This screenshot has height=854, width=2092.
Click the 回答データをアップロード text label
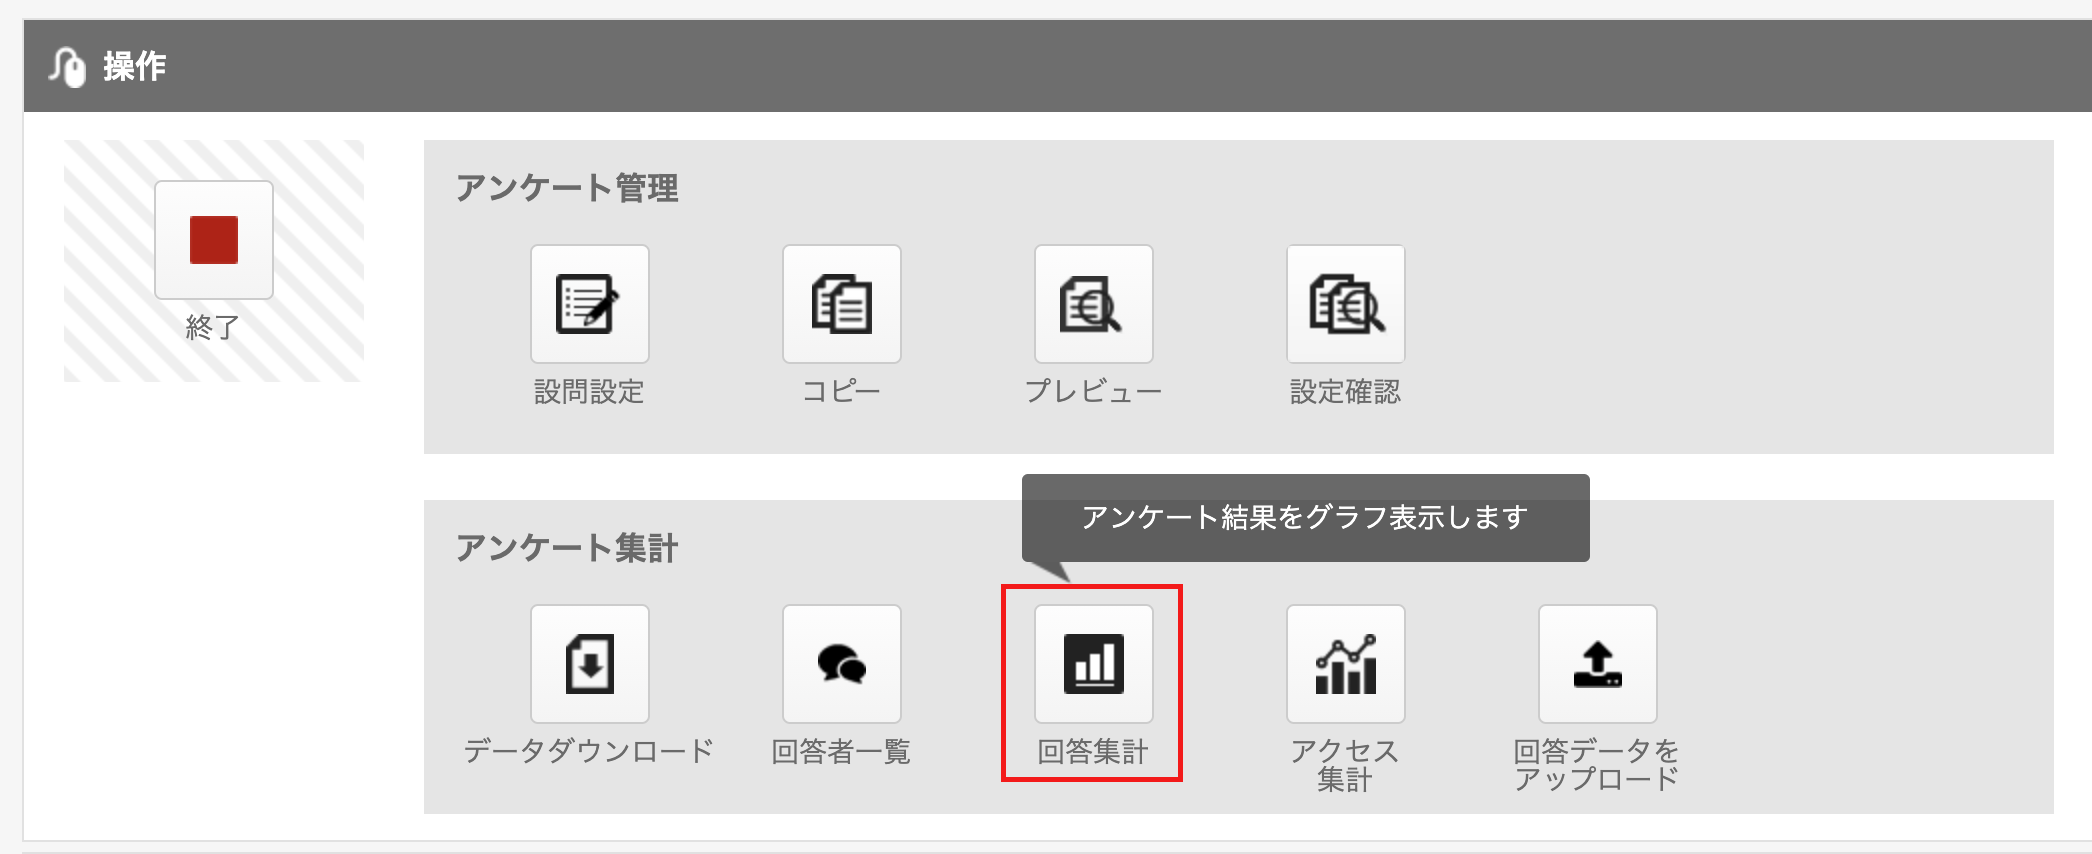1597,765
